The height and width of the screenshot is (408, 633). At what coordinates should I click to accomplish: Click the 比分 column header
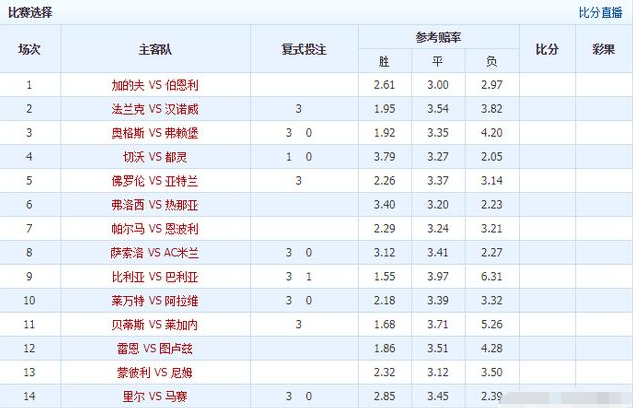pyautogui.click(x=547, y=49)
